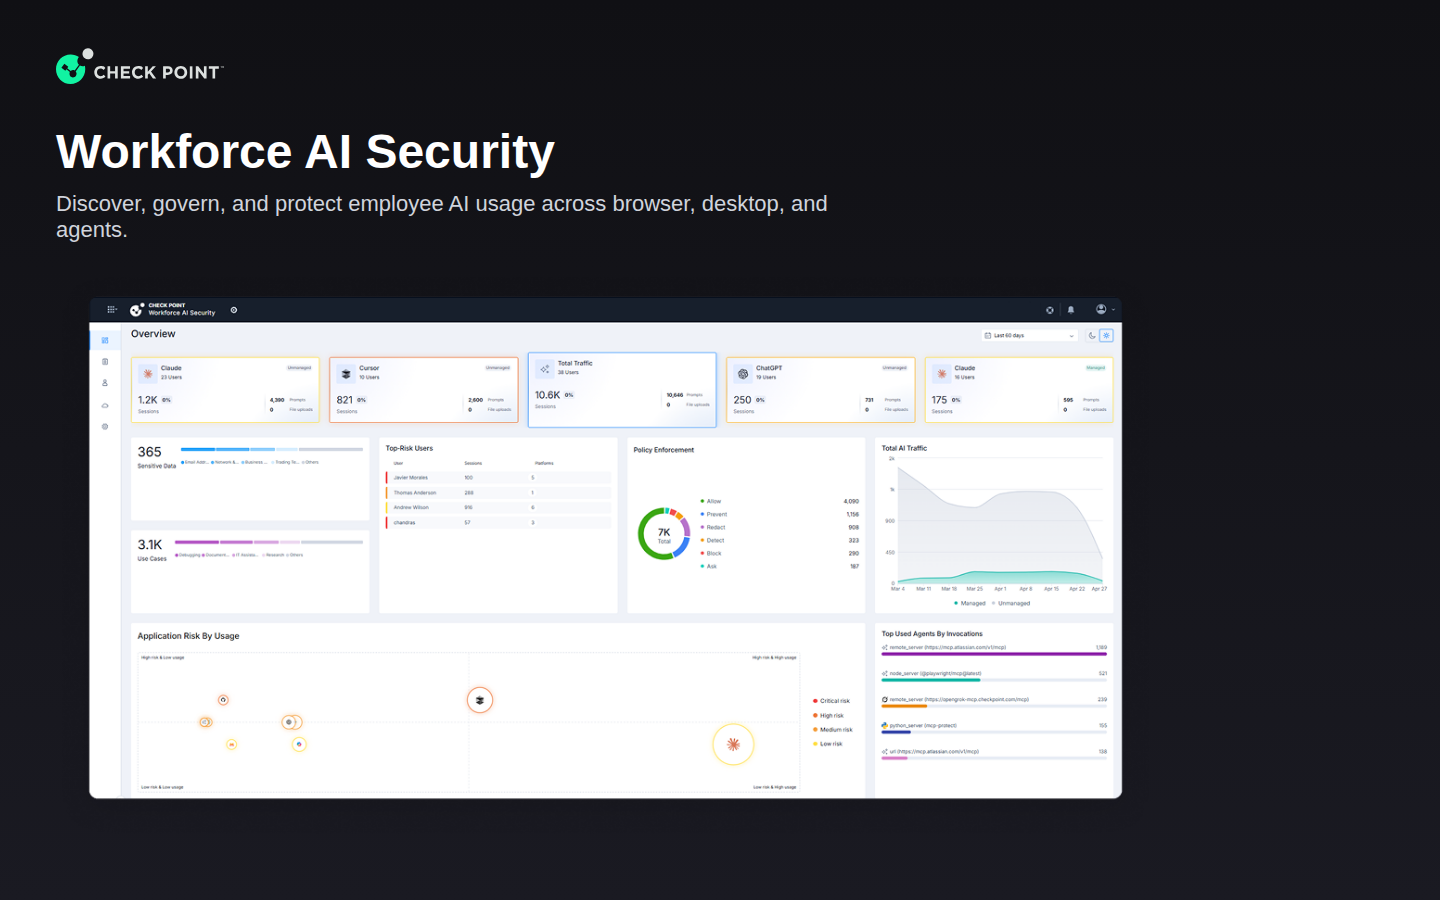The height and width of the screenshot is (900, 1440).
Task: Click the node_server playwright agent row
Action: point(994,676)
